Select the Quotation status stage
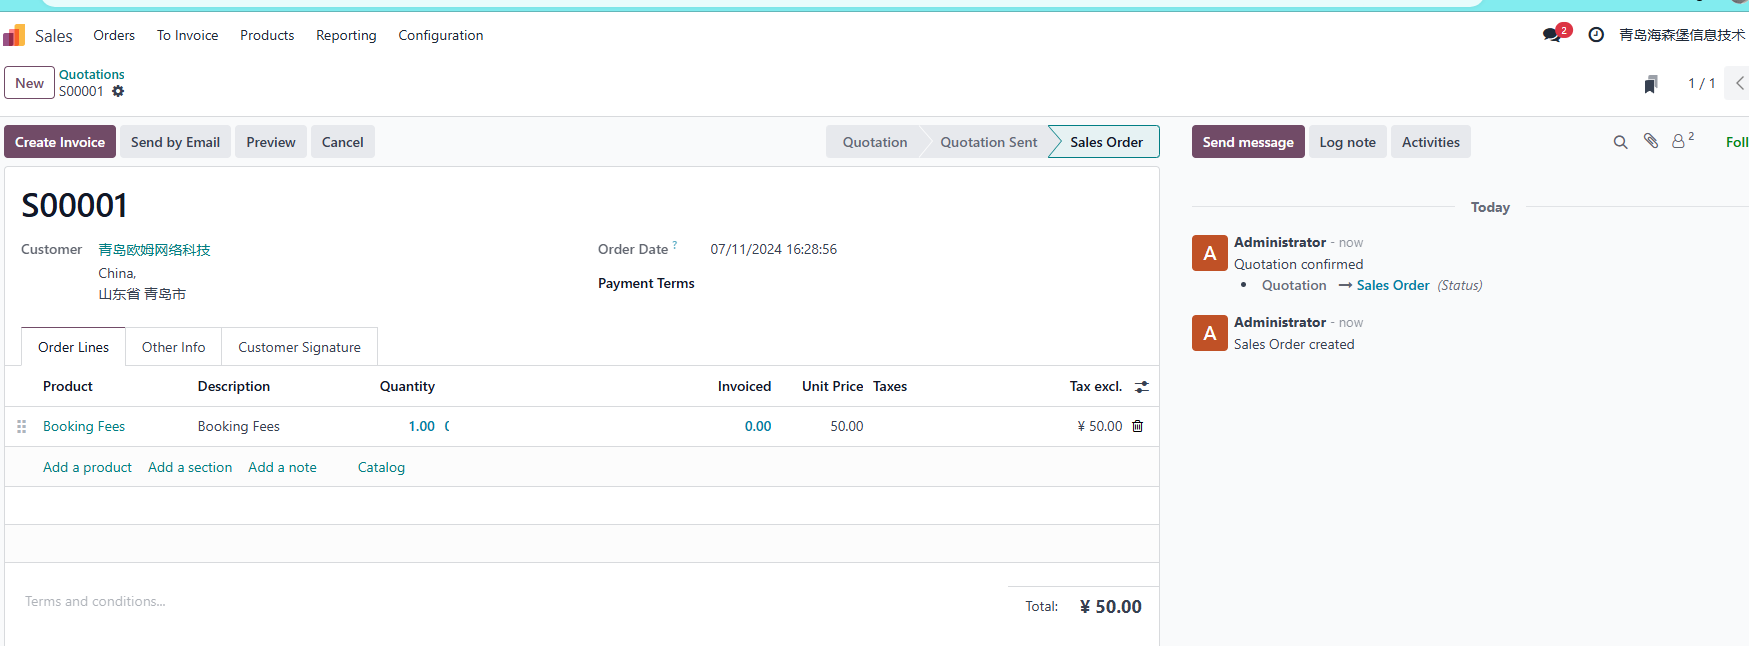Screen dimensions: 1749x646 [874, 142]
